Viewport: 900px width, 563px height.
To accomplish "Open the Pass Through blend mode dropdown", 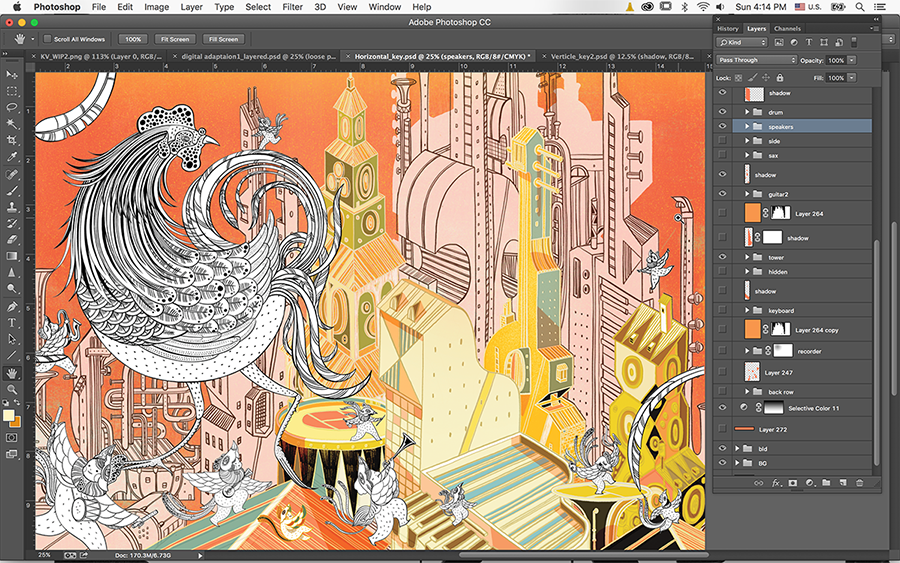I will (x=757, y=60).
